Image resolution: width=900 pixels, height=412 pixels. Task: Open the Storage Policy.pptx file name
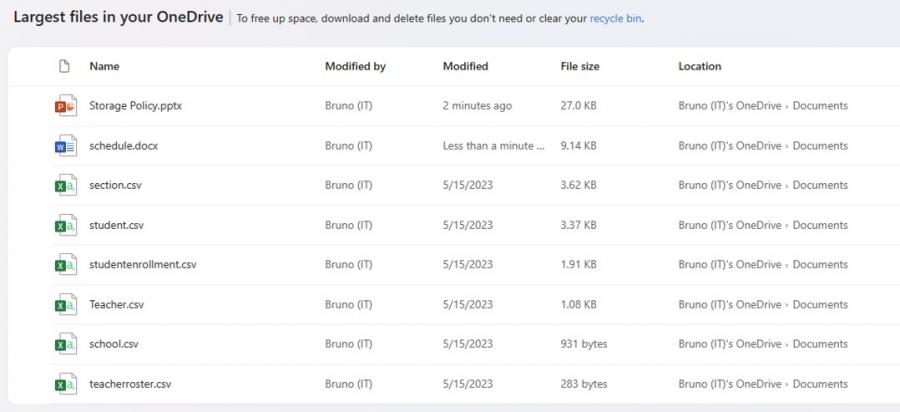coord(127,106)
